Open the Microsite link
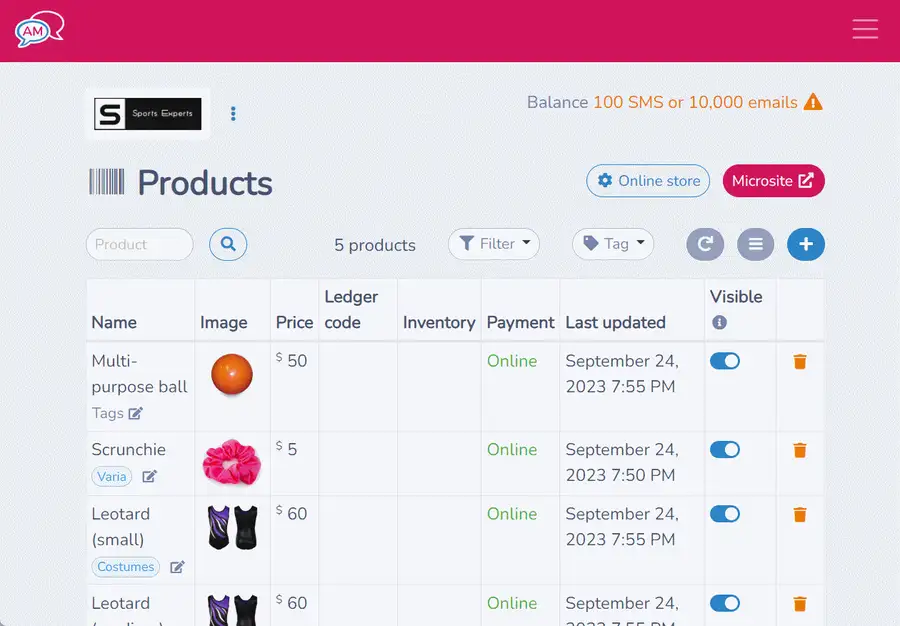Screen dimensions: 900x626 coord(774,181)
